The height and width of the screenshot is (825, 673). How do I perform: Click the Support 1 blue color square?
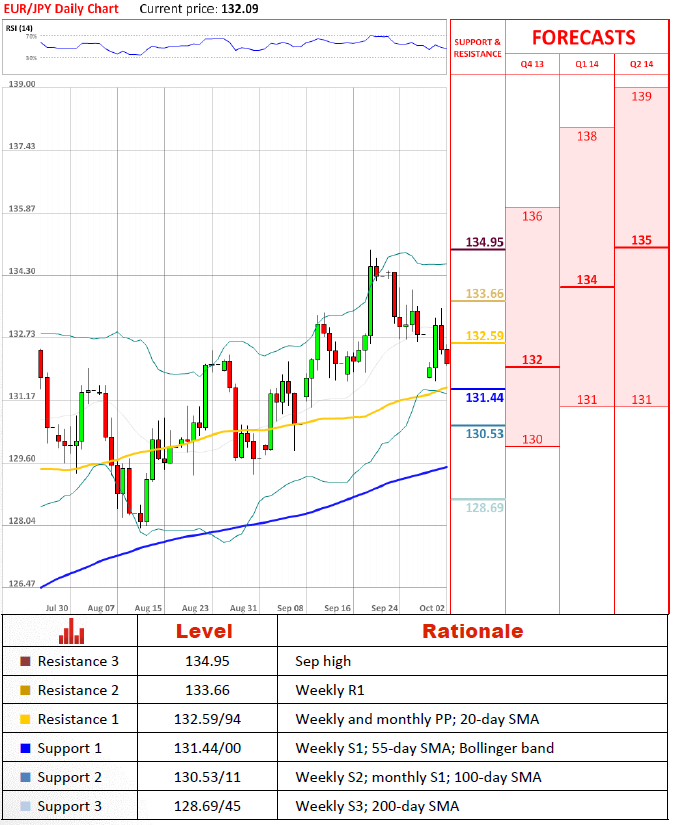click(x=25, y=748)
